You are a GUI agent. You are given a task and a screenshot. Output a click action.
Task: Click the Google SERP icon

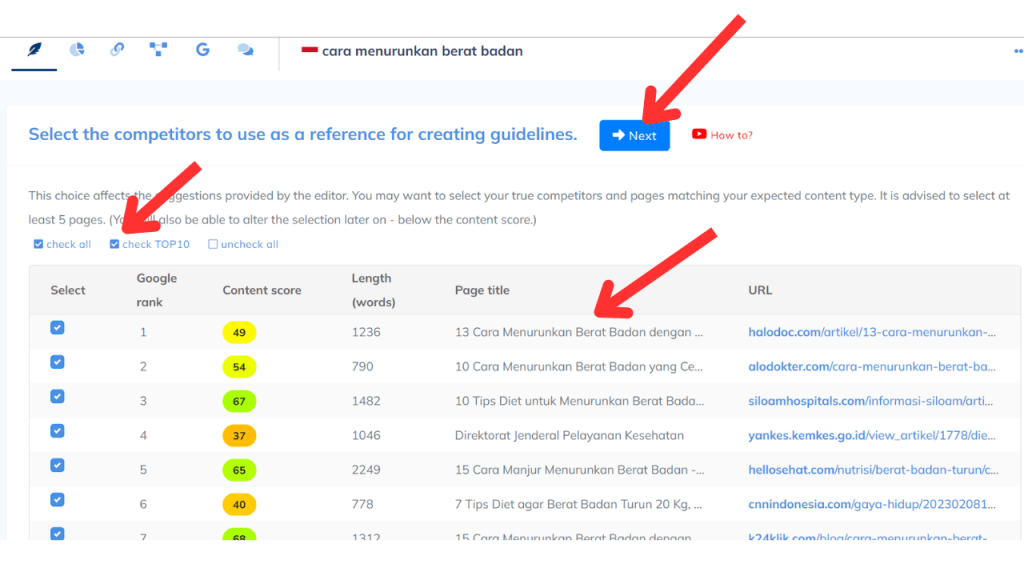202,49
